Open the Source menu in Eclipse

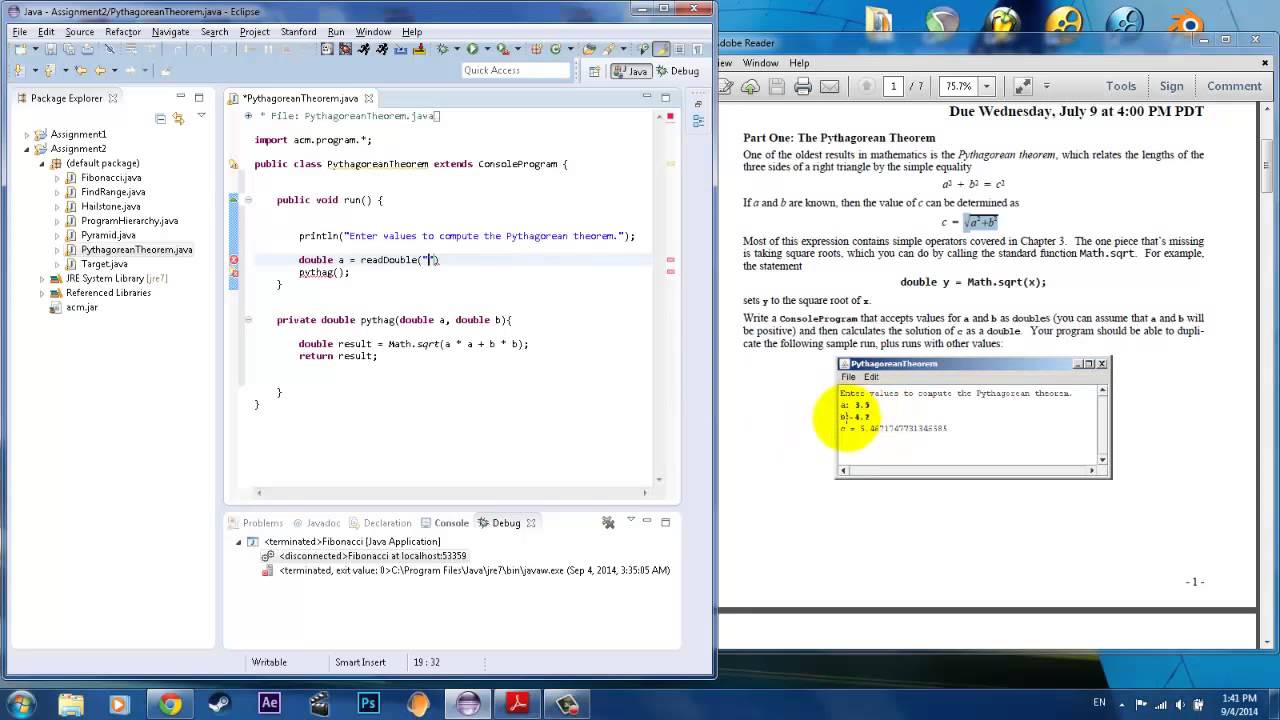(x=79, y=32)
